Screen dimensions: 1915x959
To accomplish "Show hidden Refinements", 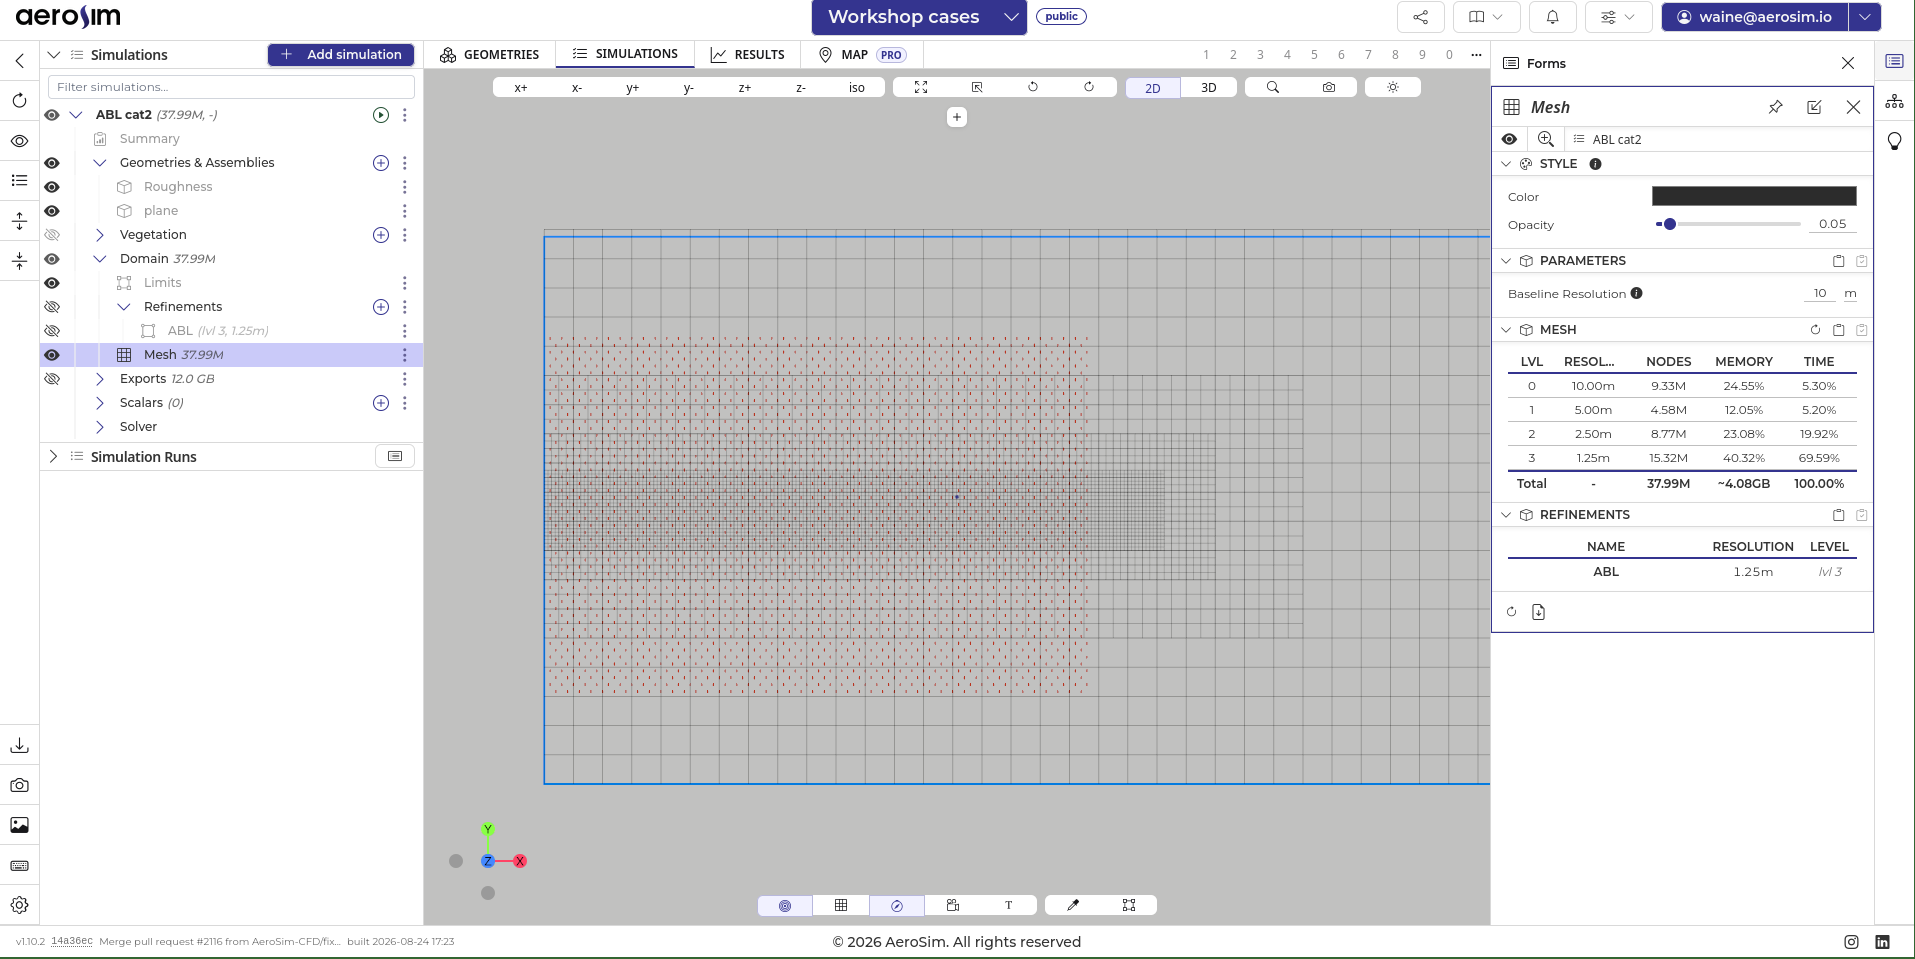I will (52, 307).
